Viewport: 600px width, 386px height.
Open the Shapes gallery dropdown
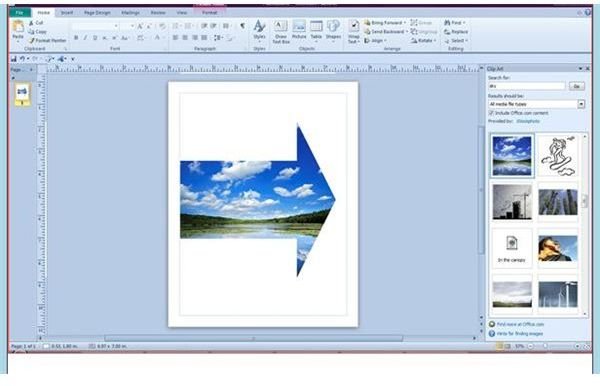coord(333,30)
